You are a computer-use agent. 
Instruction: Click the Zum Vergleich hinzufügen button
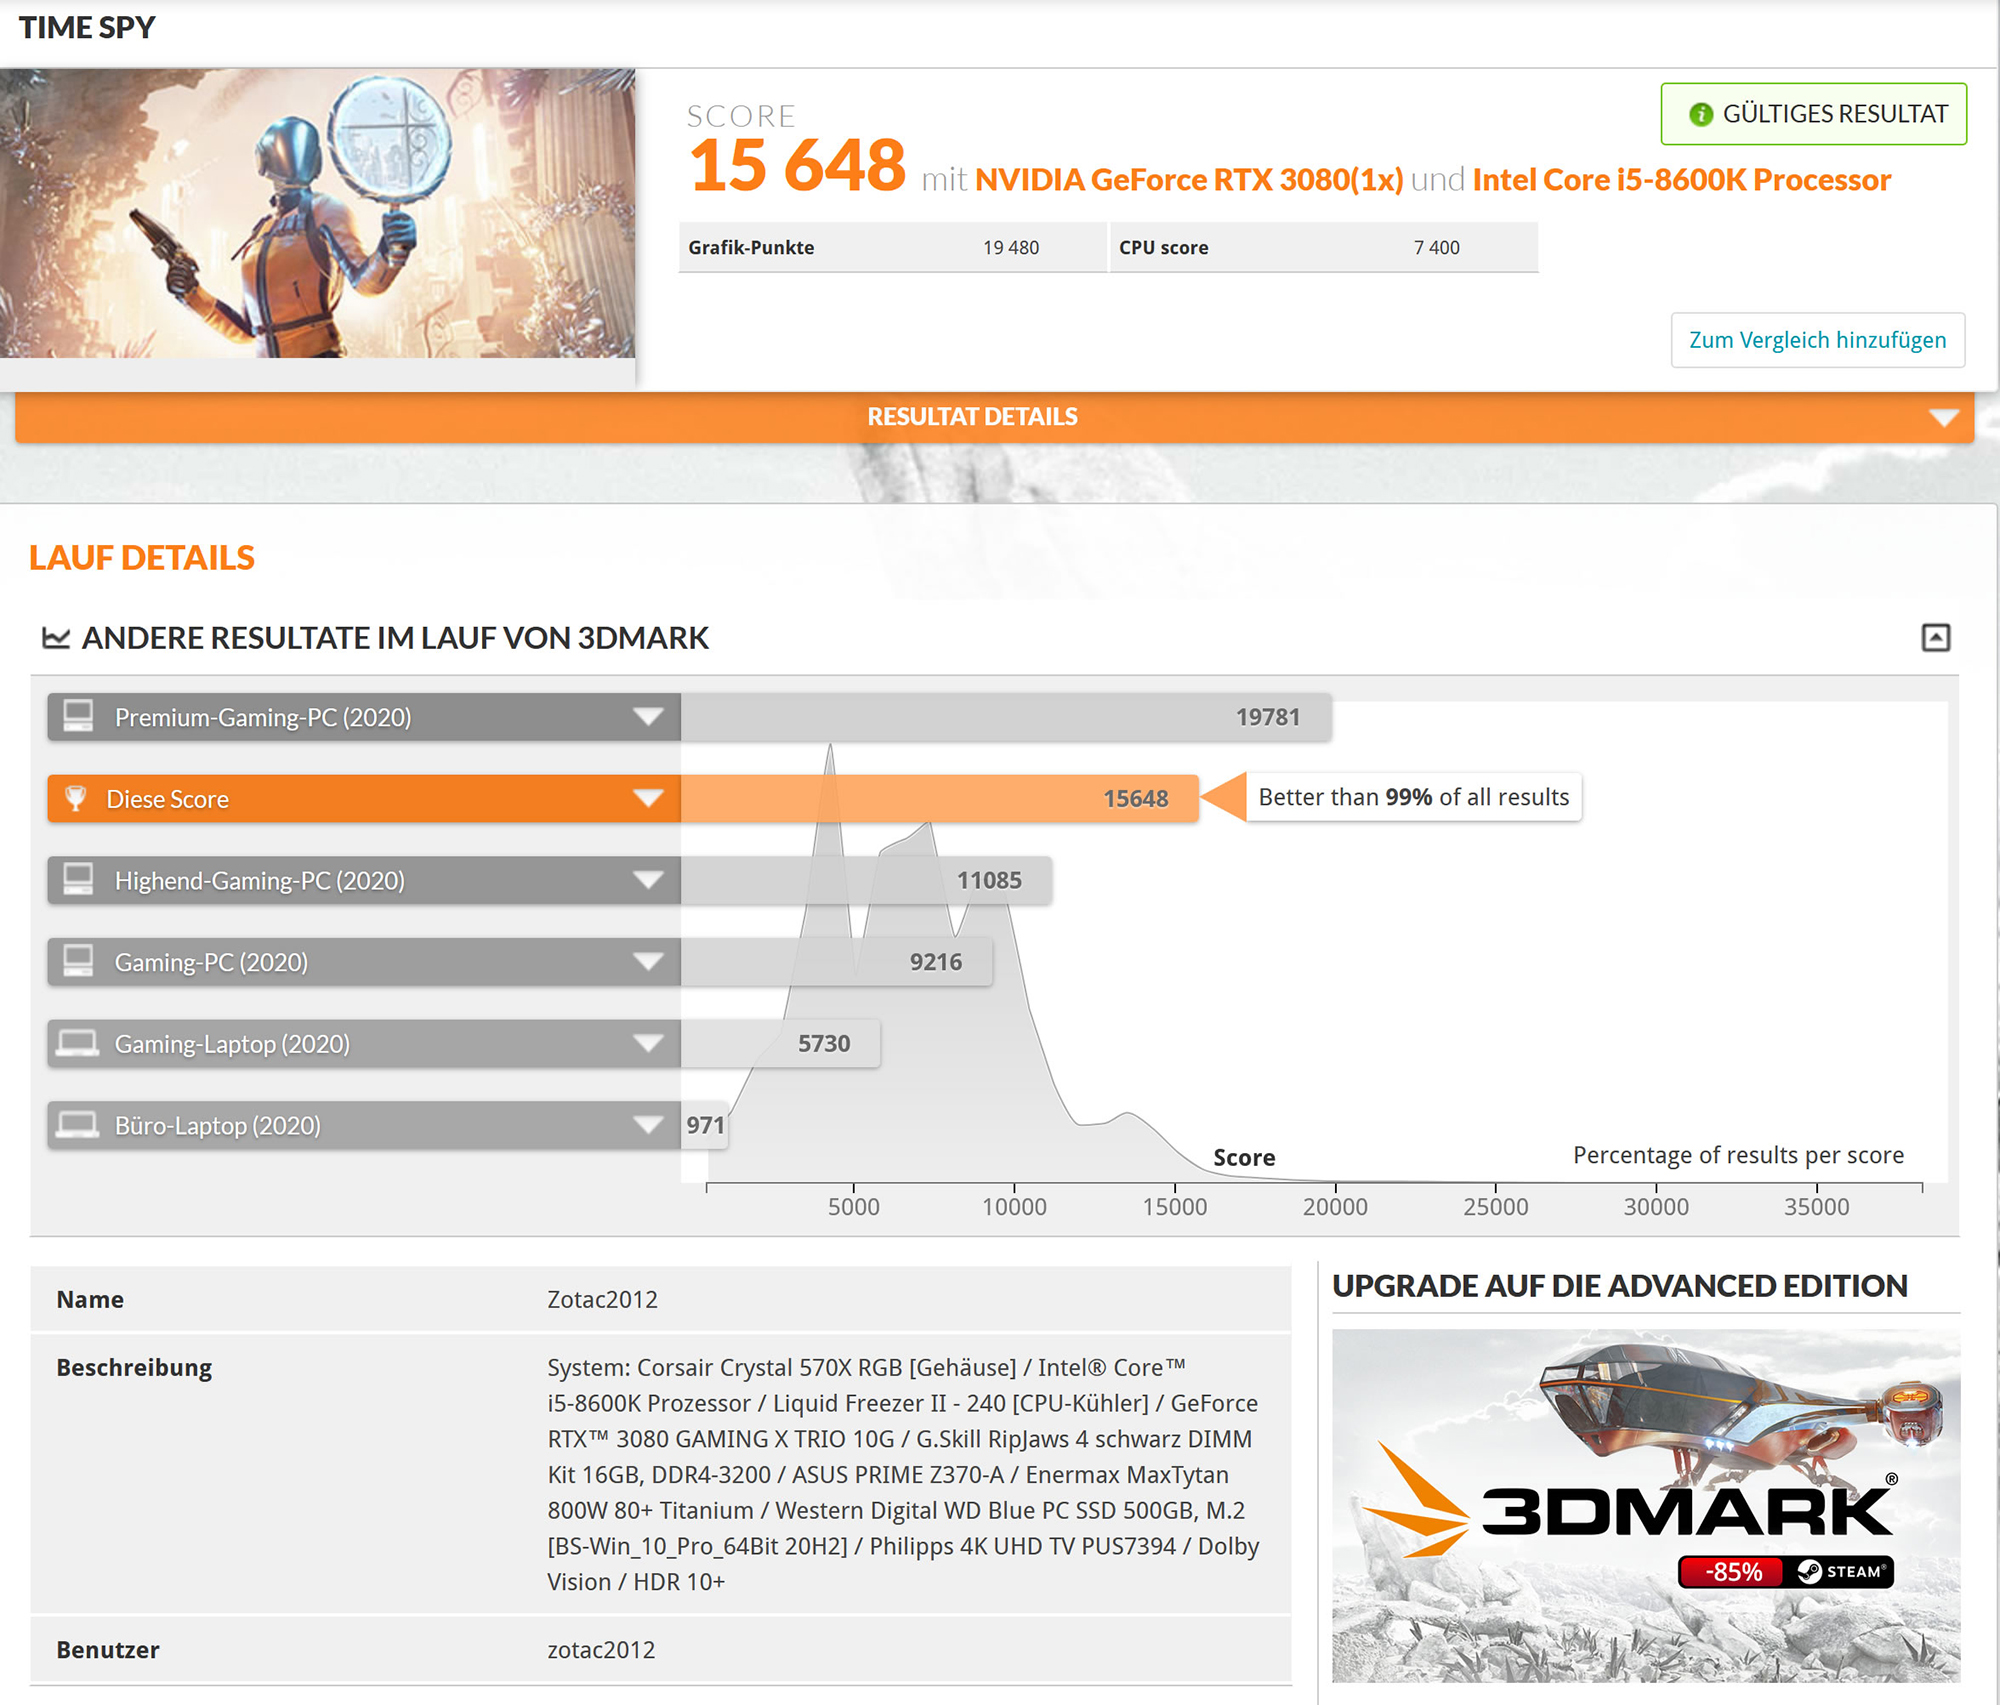pos(1817,340)
